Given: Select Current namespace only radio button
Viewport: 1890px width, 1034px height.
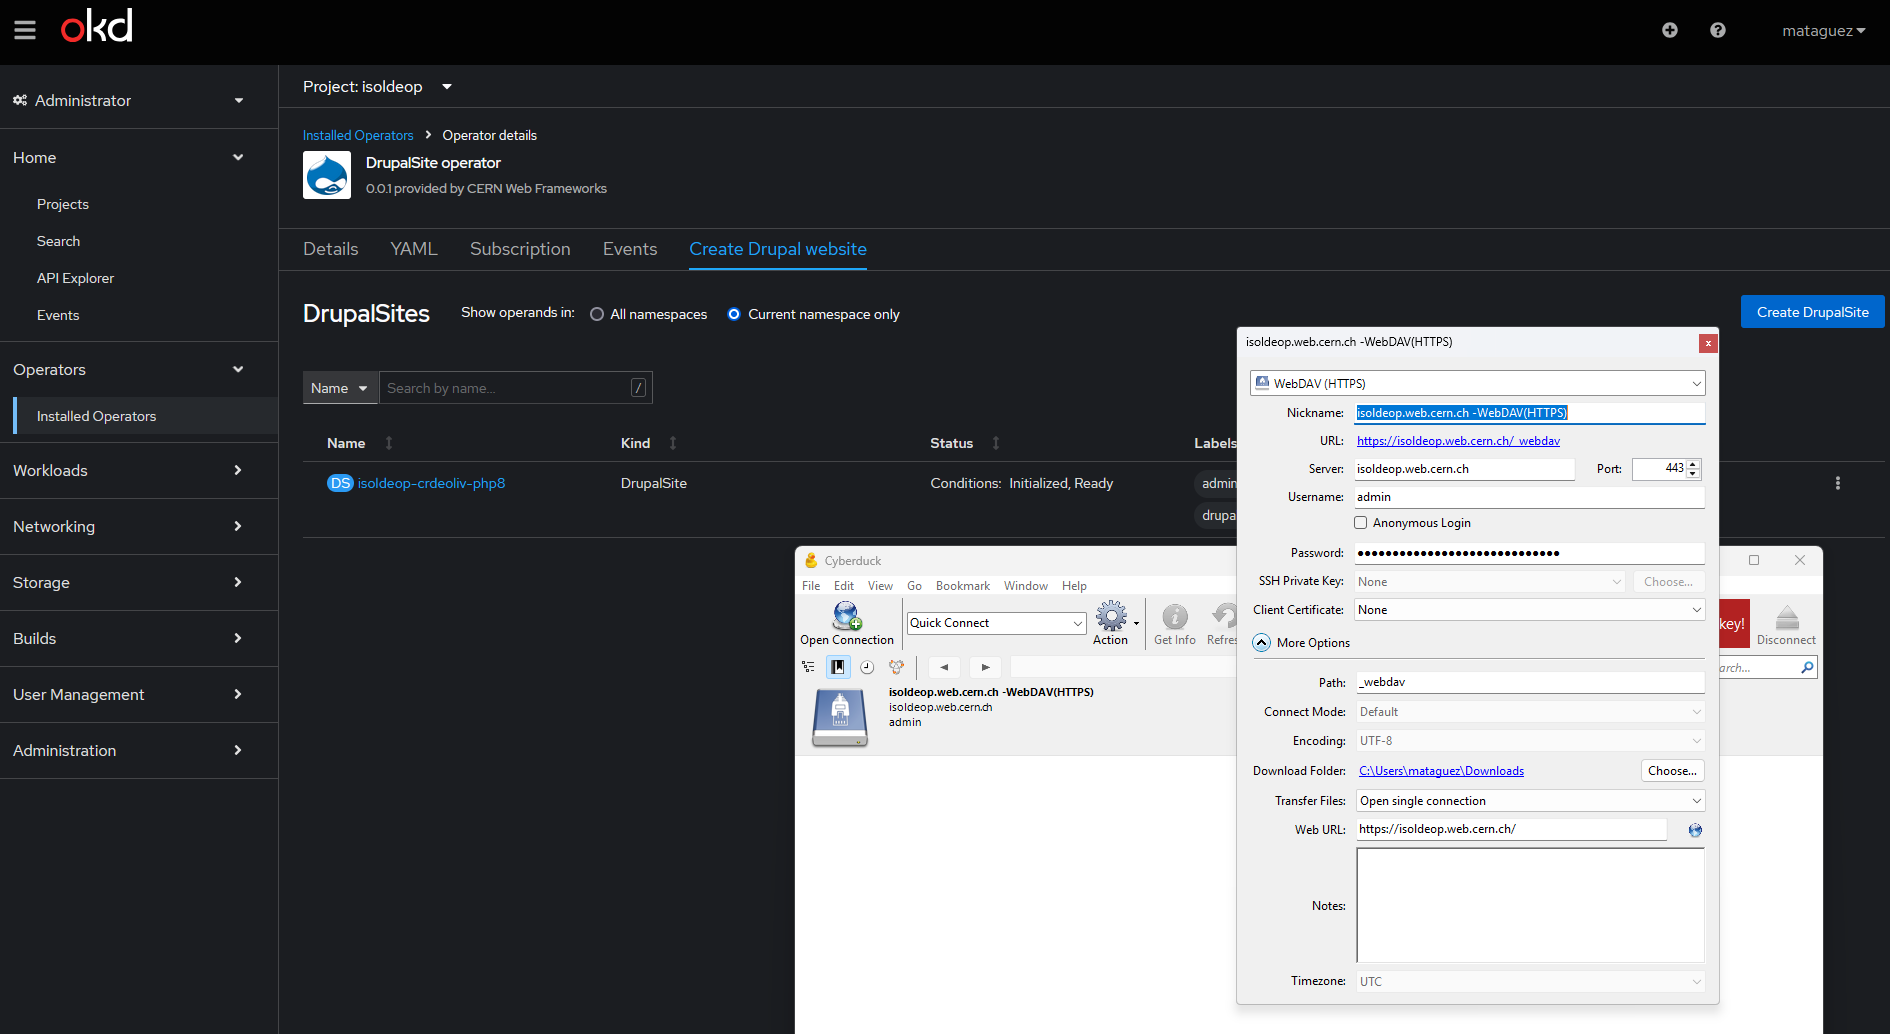Looking at the screenshot, I should (x=734, y=314).
